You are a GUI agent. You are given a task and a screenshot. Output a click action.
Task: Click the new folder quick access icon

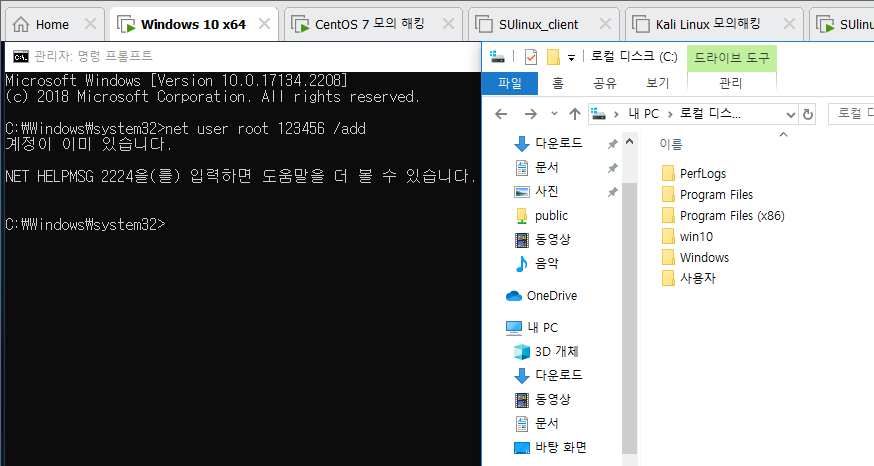click(x=553, y=57)
